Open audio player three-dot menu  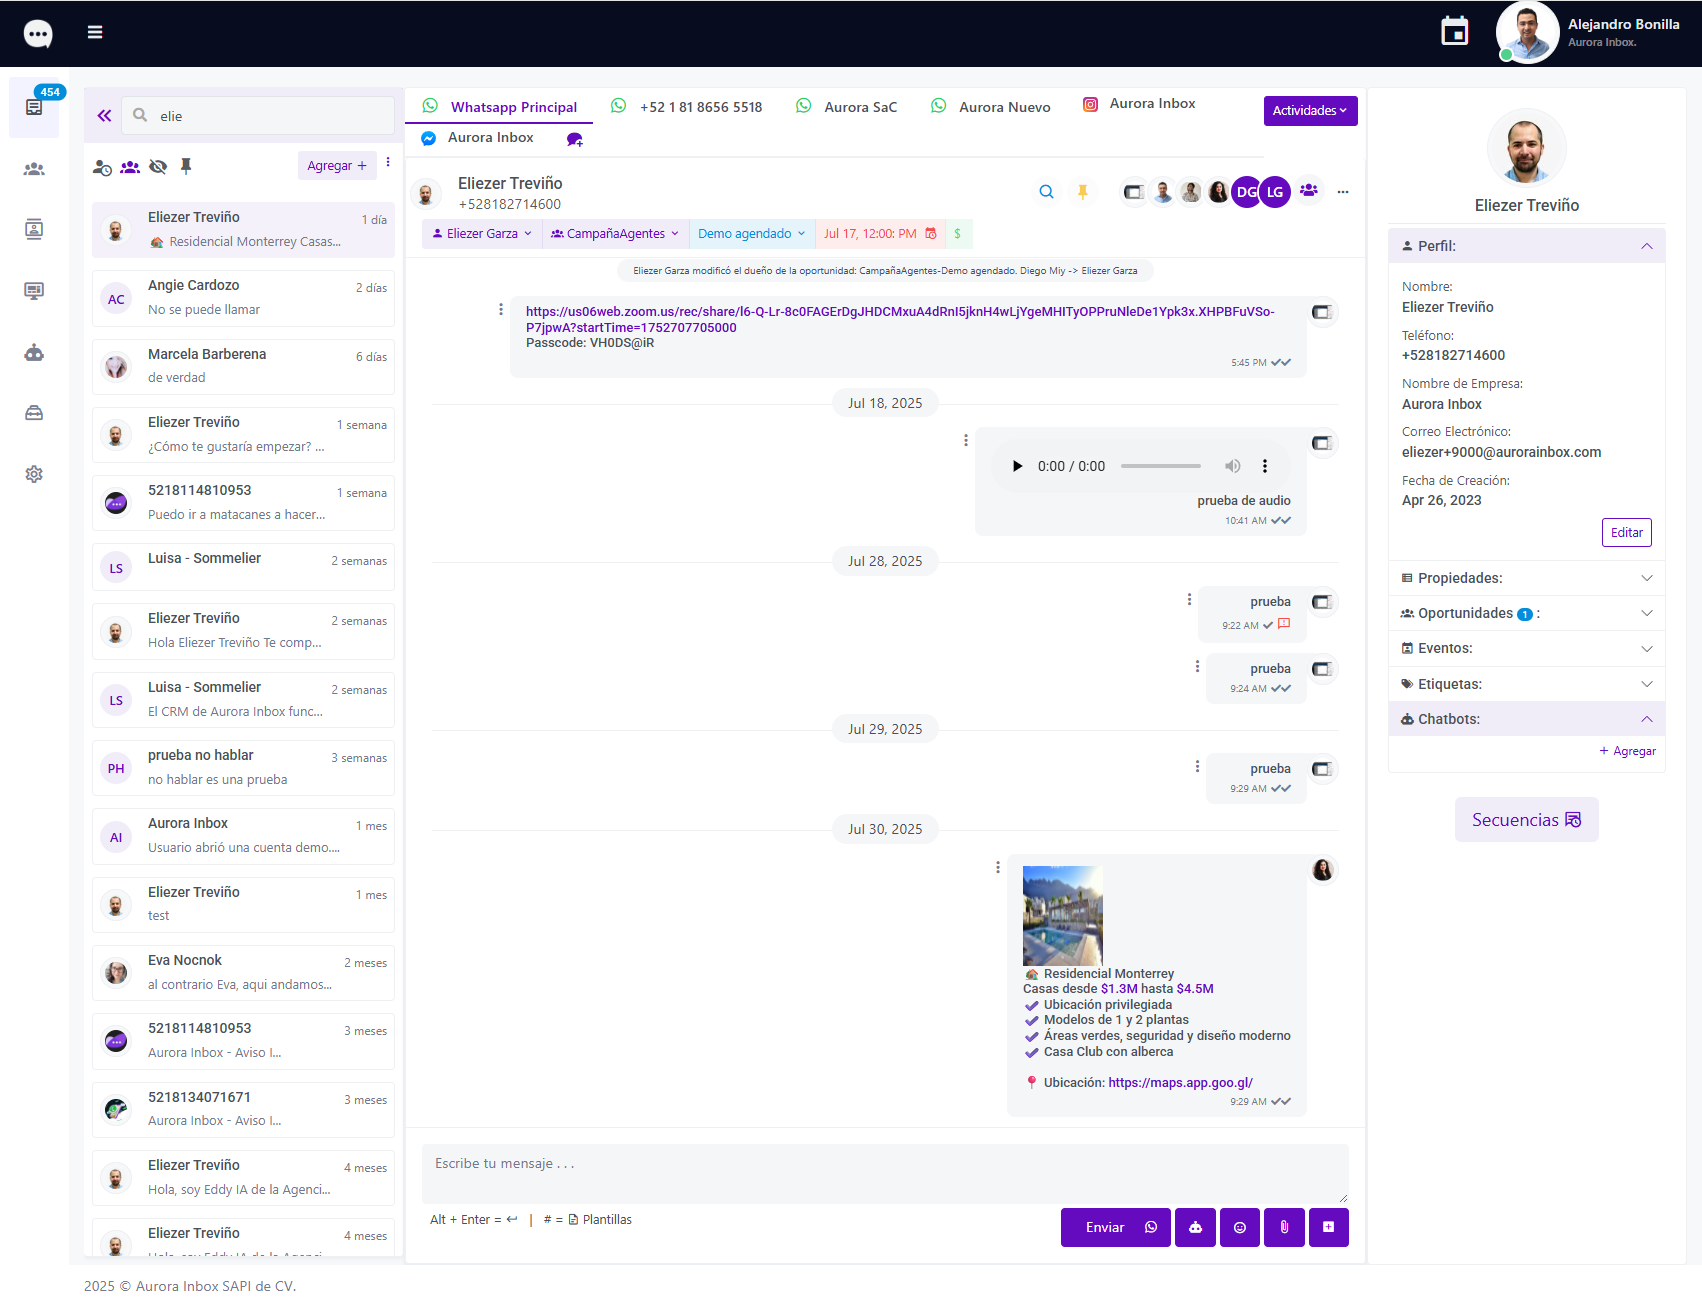[1265, 466]
